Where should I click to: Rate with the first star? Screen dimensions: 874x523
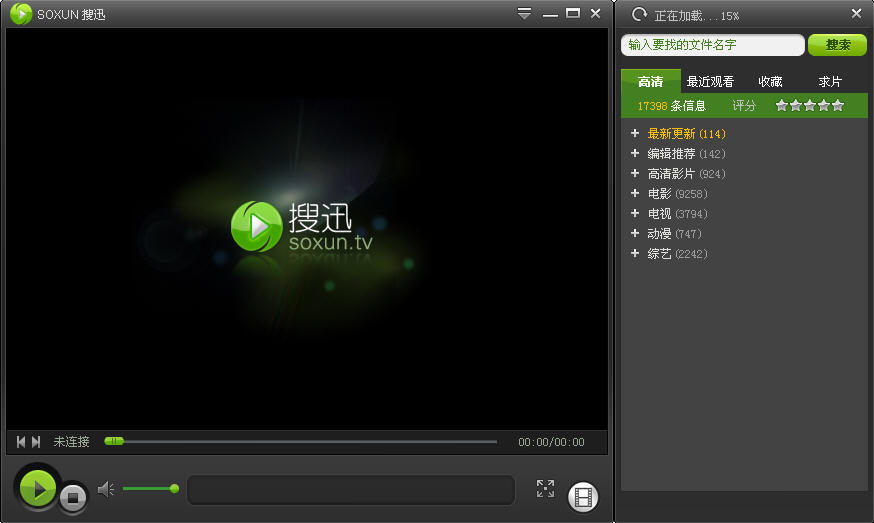(781, 105)
